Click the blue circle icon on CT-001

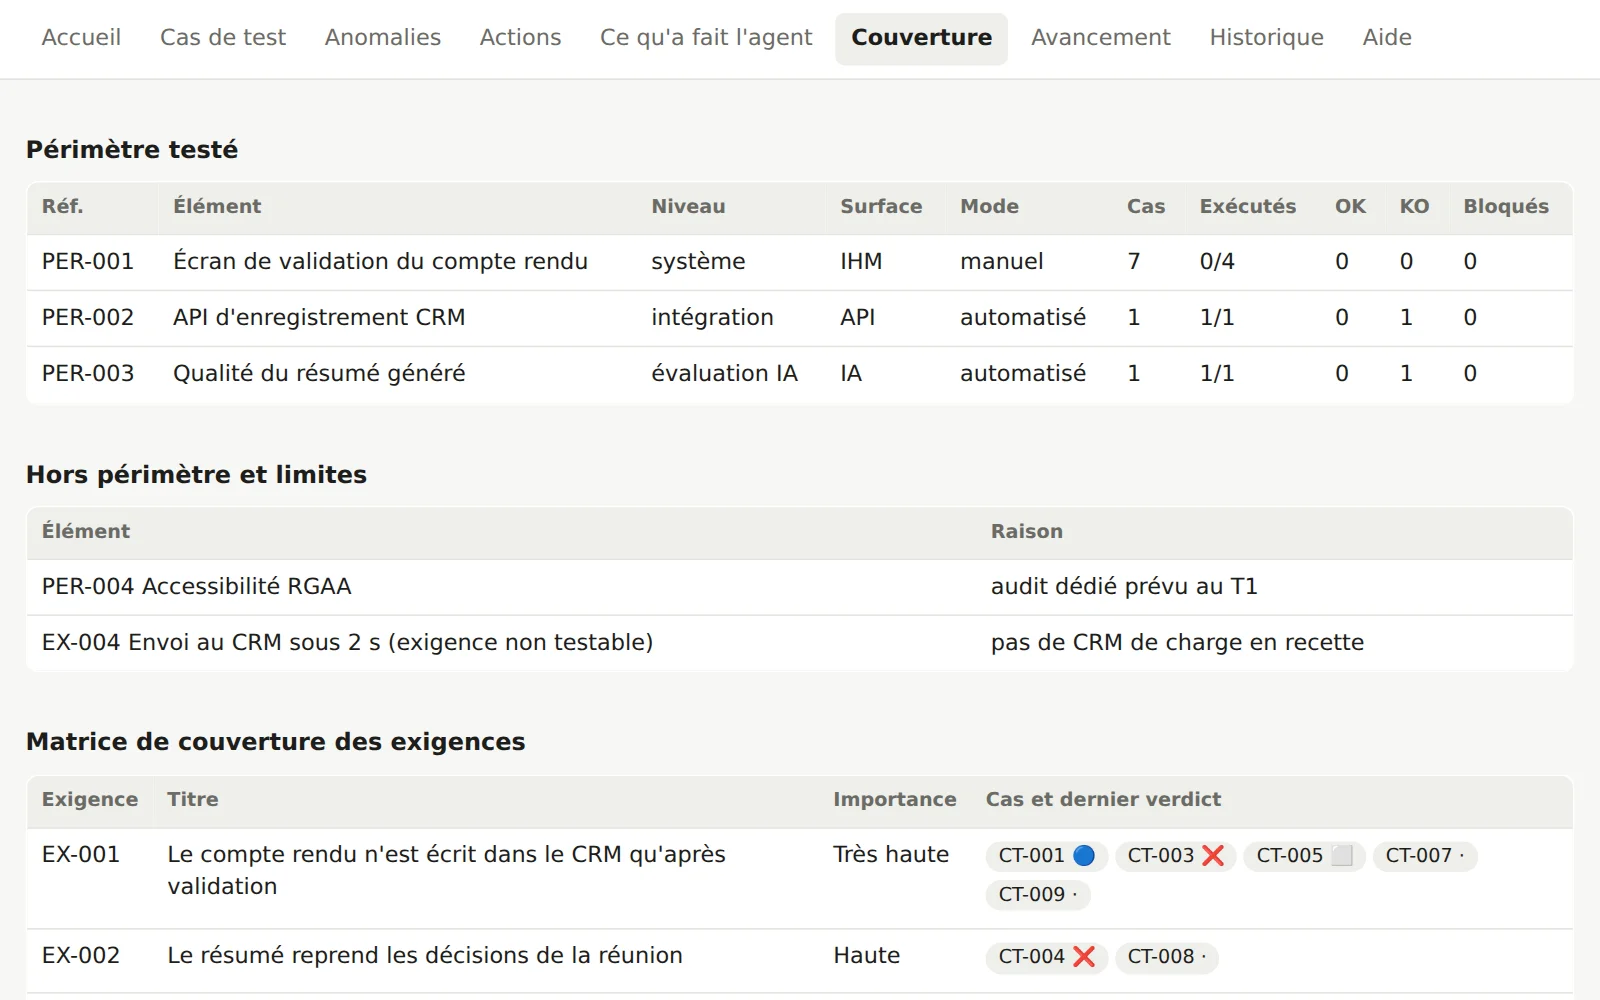click(x=1084, y=856)
